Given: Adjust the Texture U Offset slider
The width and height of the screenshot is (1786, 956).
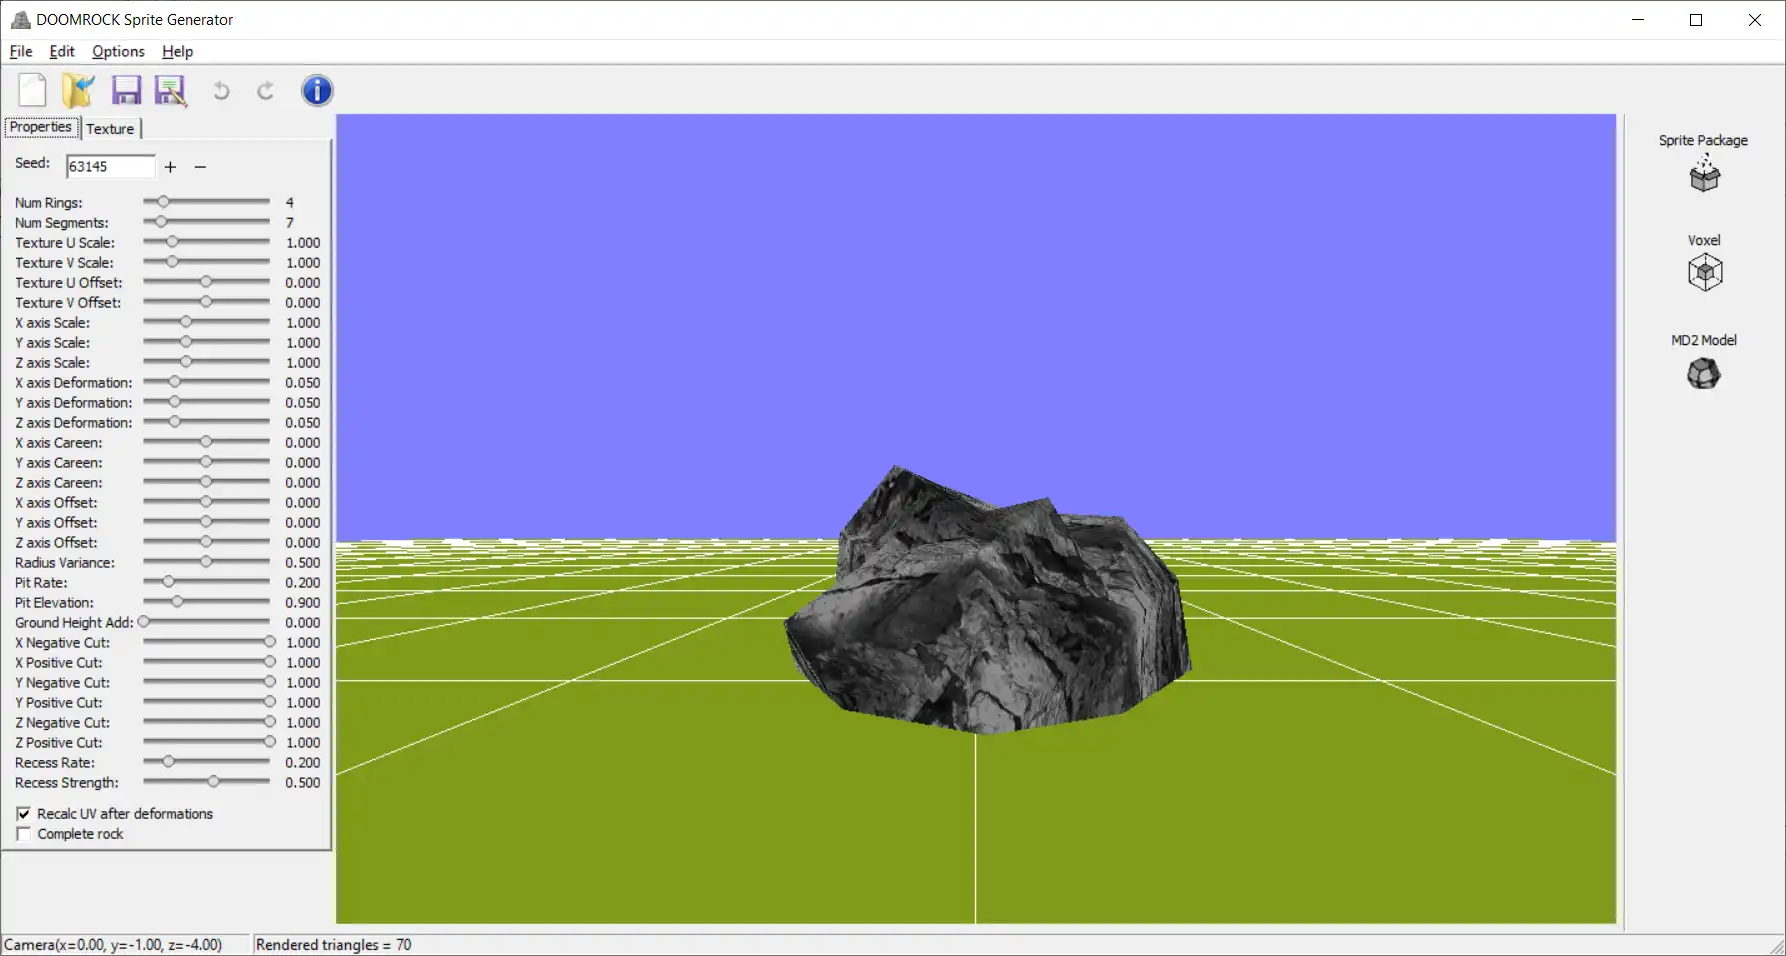Looking at the screenshot, I should (x=206, y=282).
